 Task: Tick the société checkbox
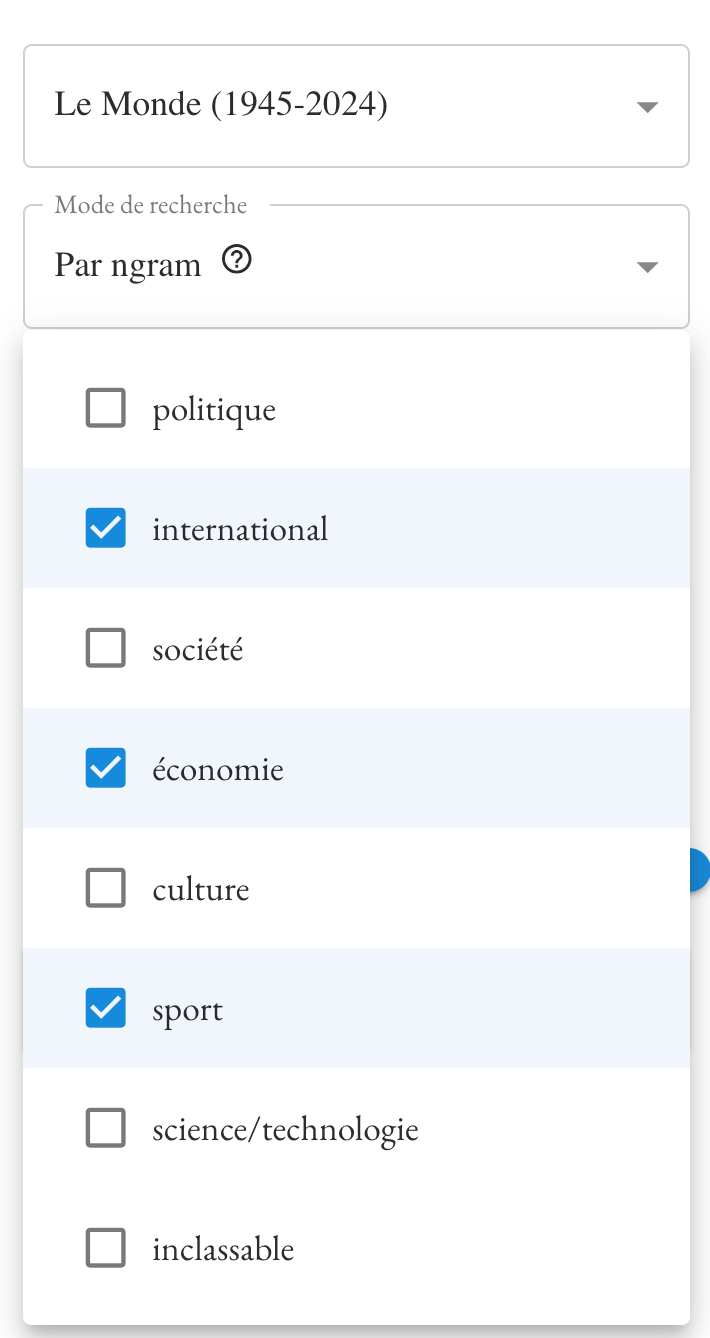tap(106, 648)
